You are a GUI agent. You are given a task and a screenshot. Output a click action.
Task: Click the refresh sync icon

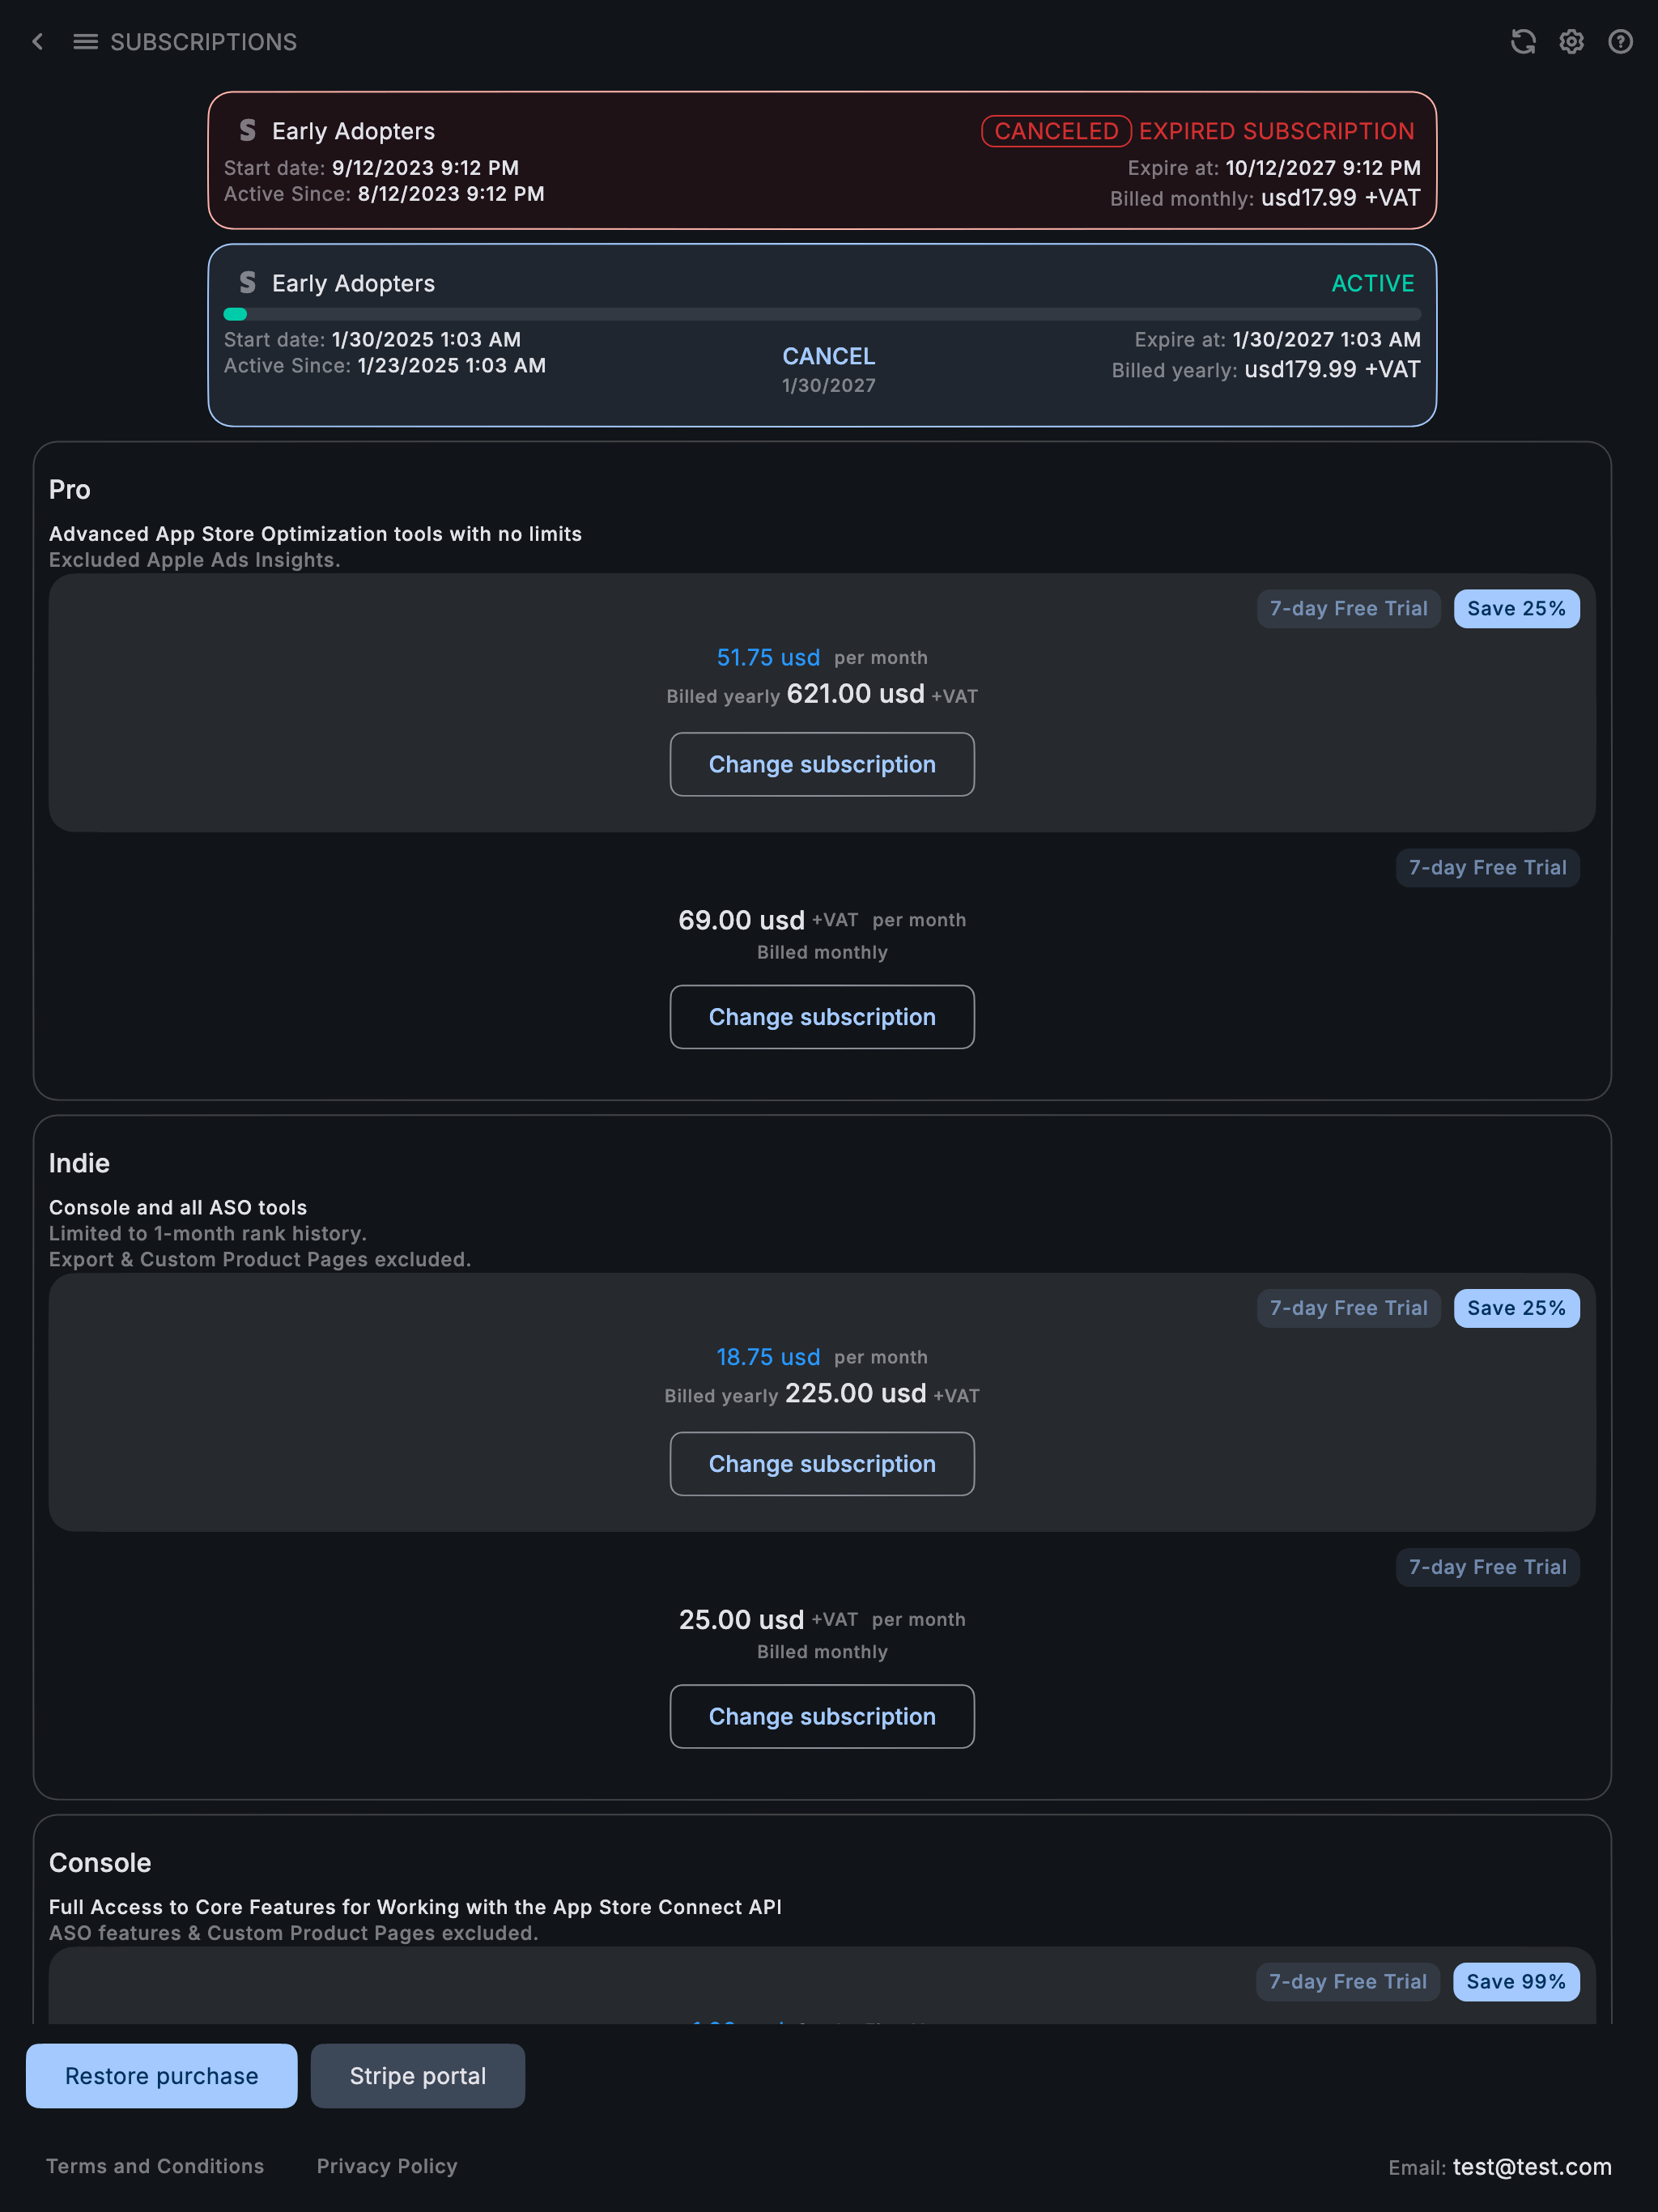(1522, 42)
